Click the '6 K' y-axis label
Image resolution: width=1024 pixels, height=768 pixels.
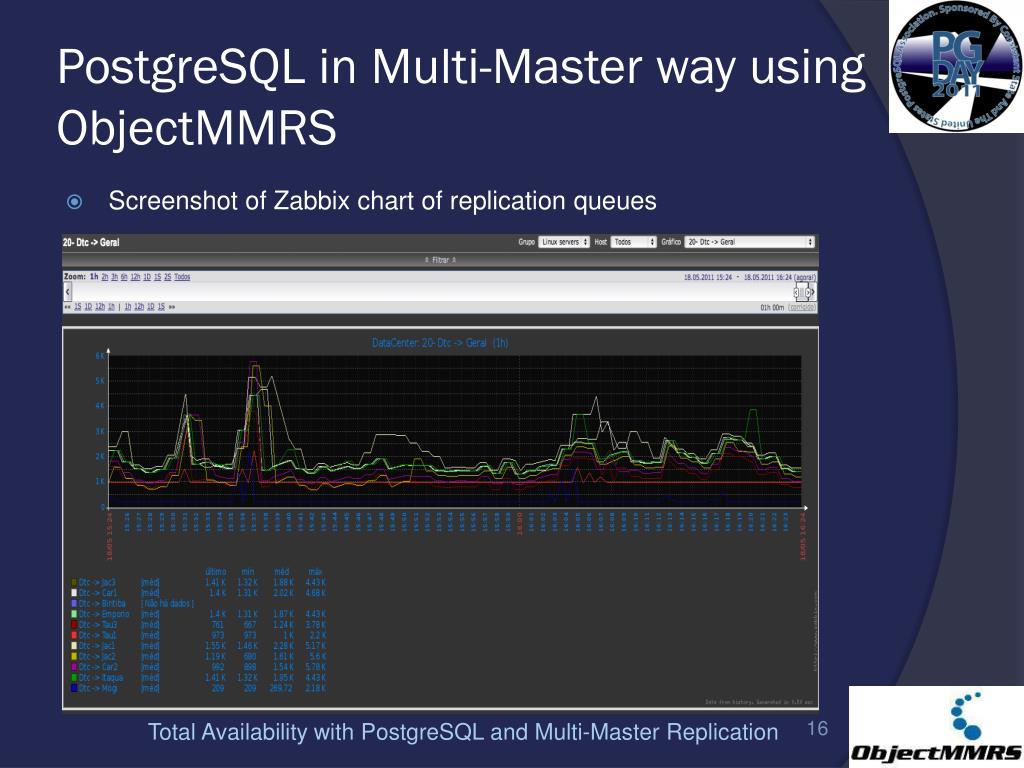[x=100, y=356]
